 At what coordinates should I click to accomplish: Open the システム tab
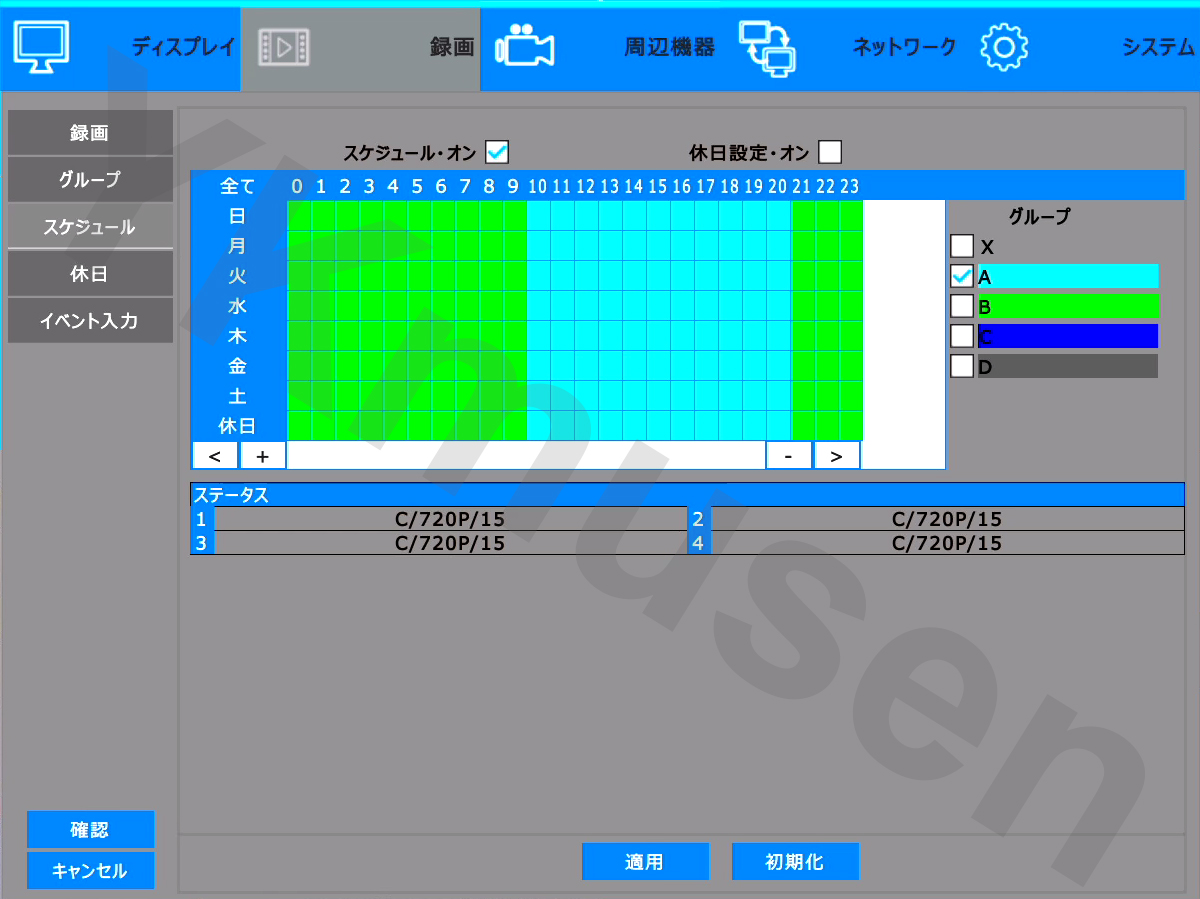1158,47
